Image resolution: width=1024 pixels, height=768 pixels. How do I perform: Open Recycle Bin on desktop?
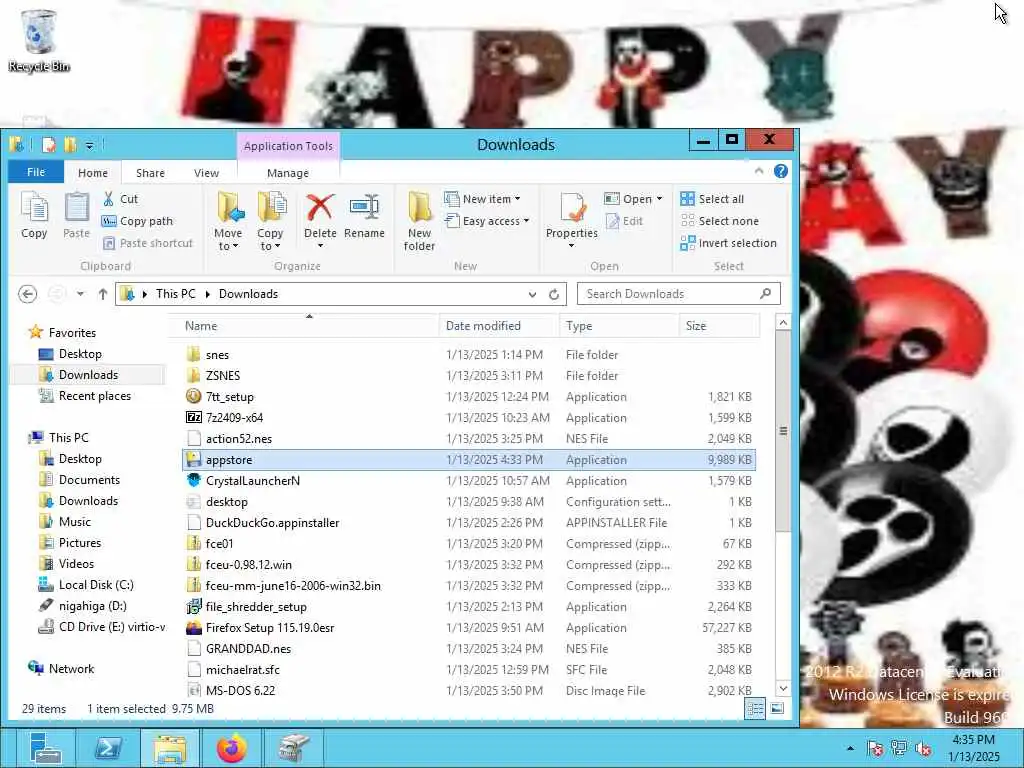(x=39, y=40)
